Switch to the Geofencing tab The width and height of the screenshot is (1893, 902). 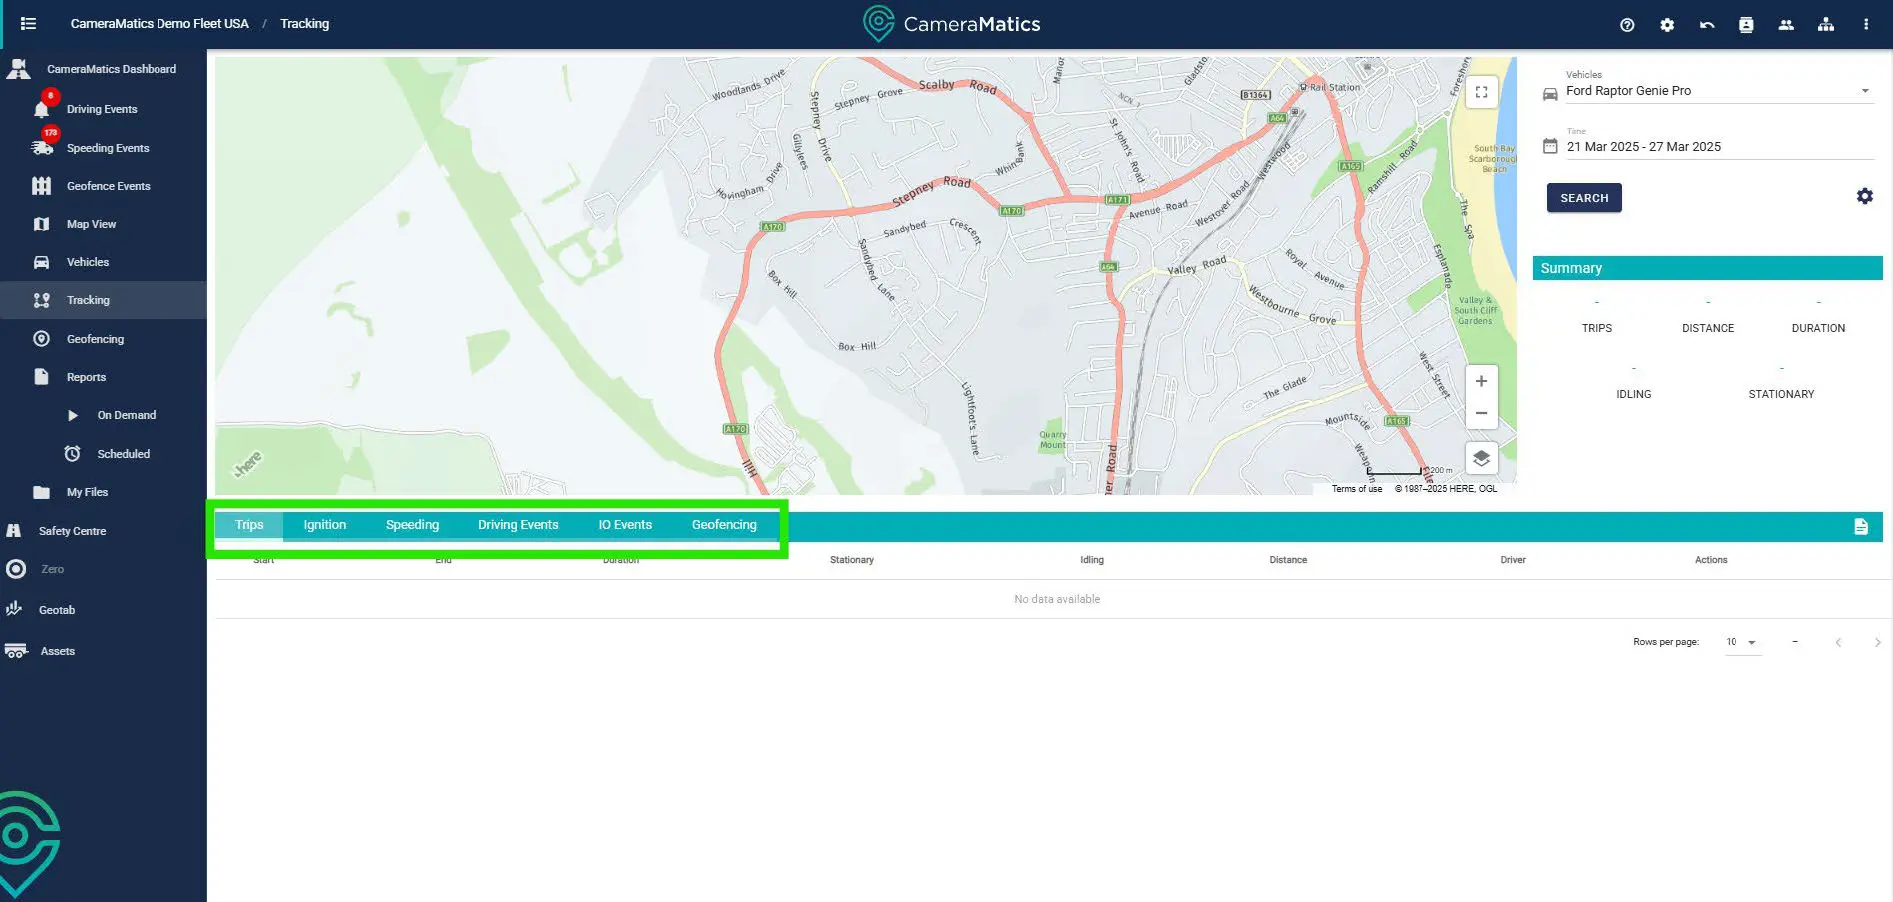click(x=724, y=525)
